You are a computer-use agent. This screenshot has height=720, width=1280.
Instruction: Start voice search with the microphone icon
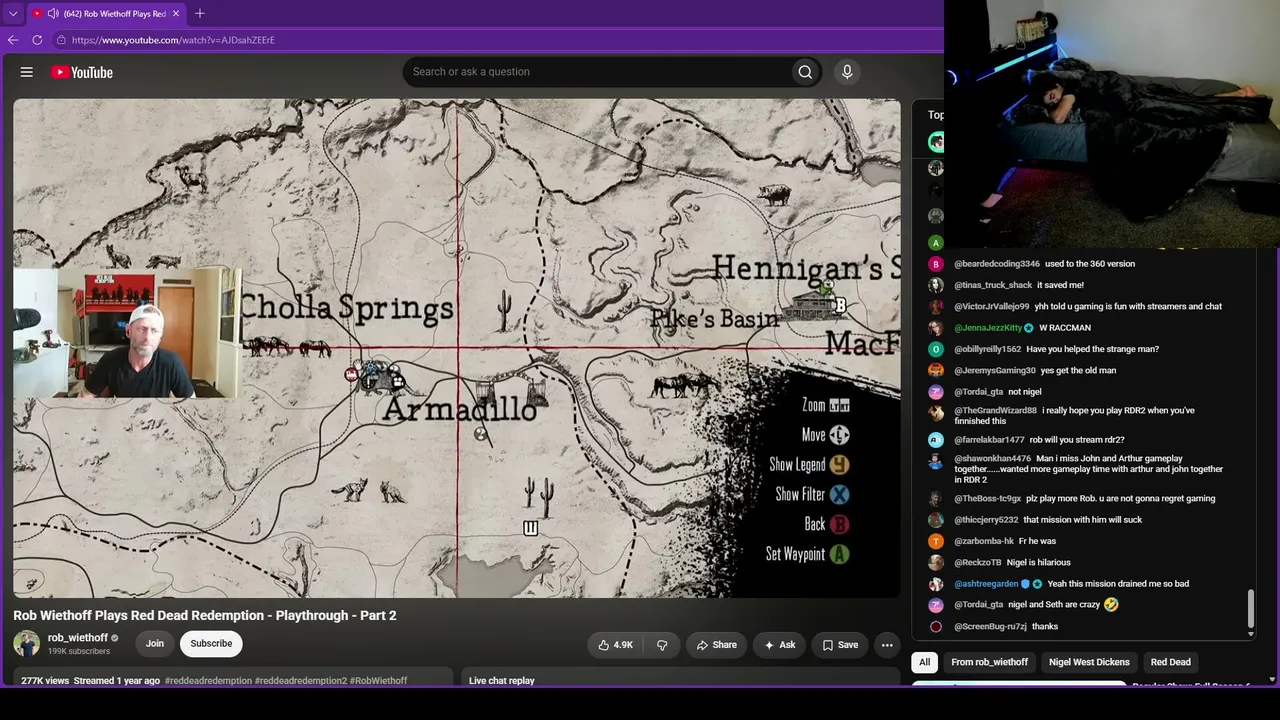pos(847,72)
